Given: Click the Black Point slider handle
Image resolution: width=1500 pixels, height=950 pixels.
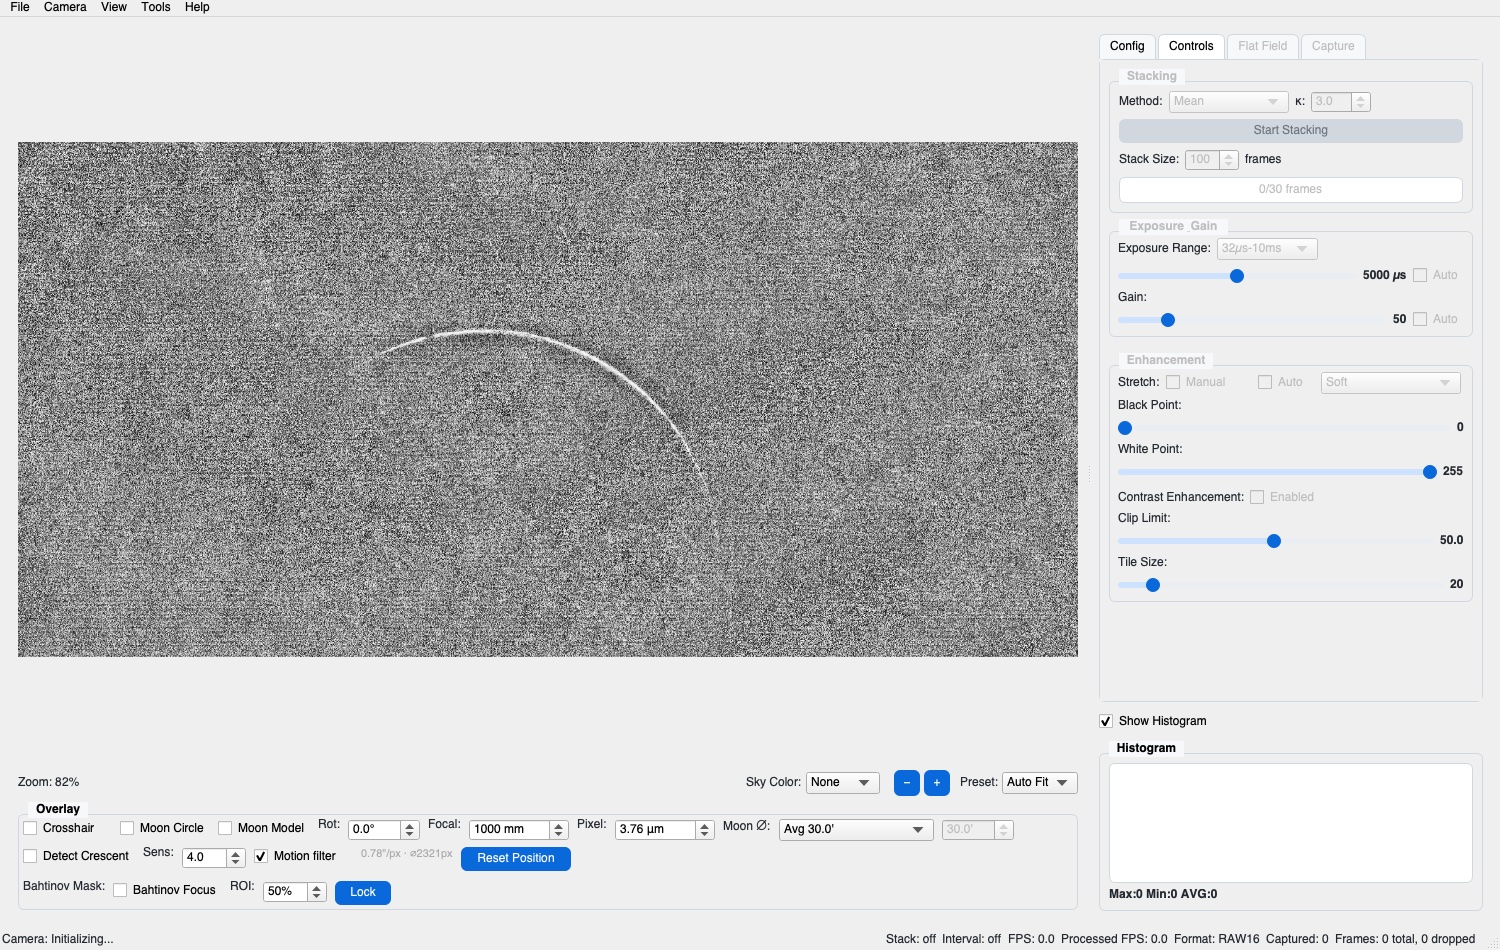Looking at the screenshot, I should 1125,428.
